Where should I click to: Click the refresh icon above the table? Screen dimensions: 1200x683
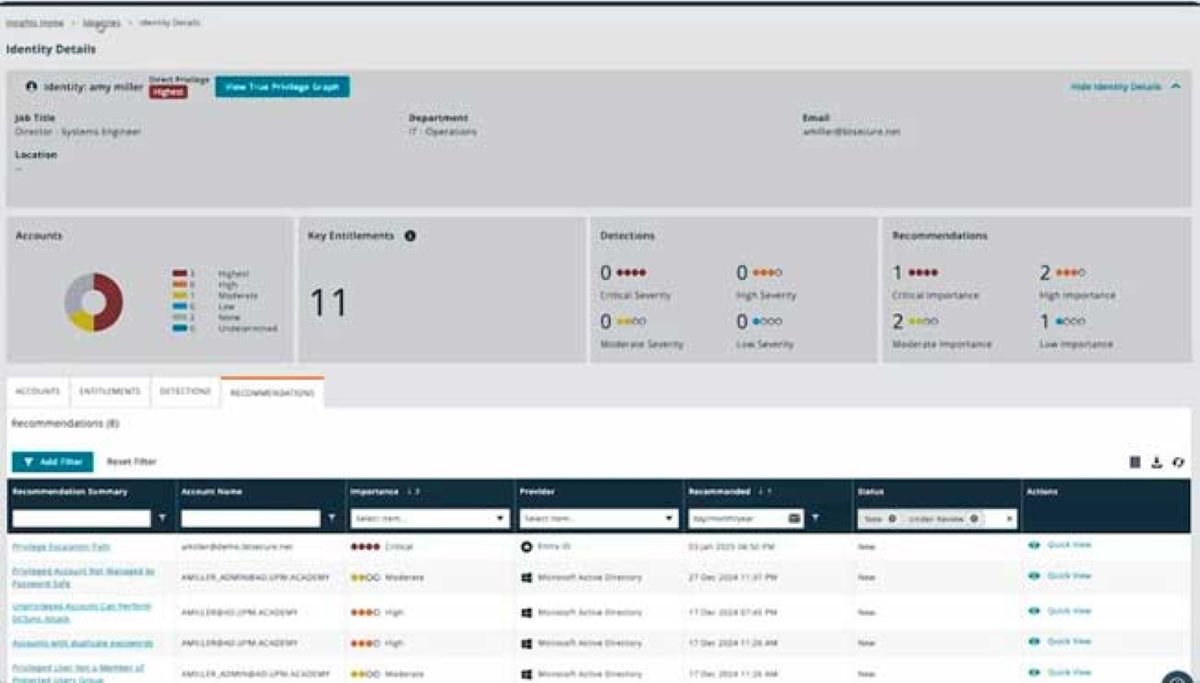click(1178, 462)
